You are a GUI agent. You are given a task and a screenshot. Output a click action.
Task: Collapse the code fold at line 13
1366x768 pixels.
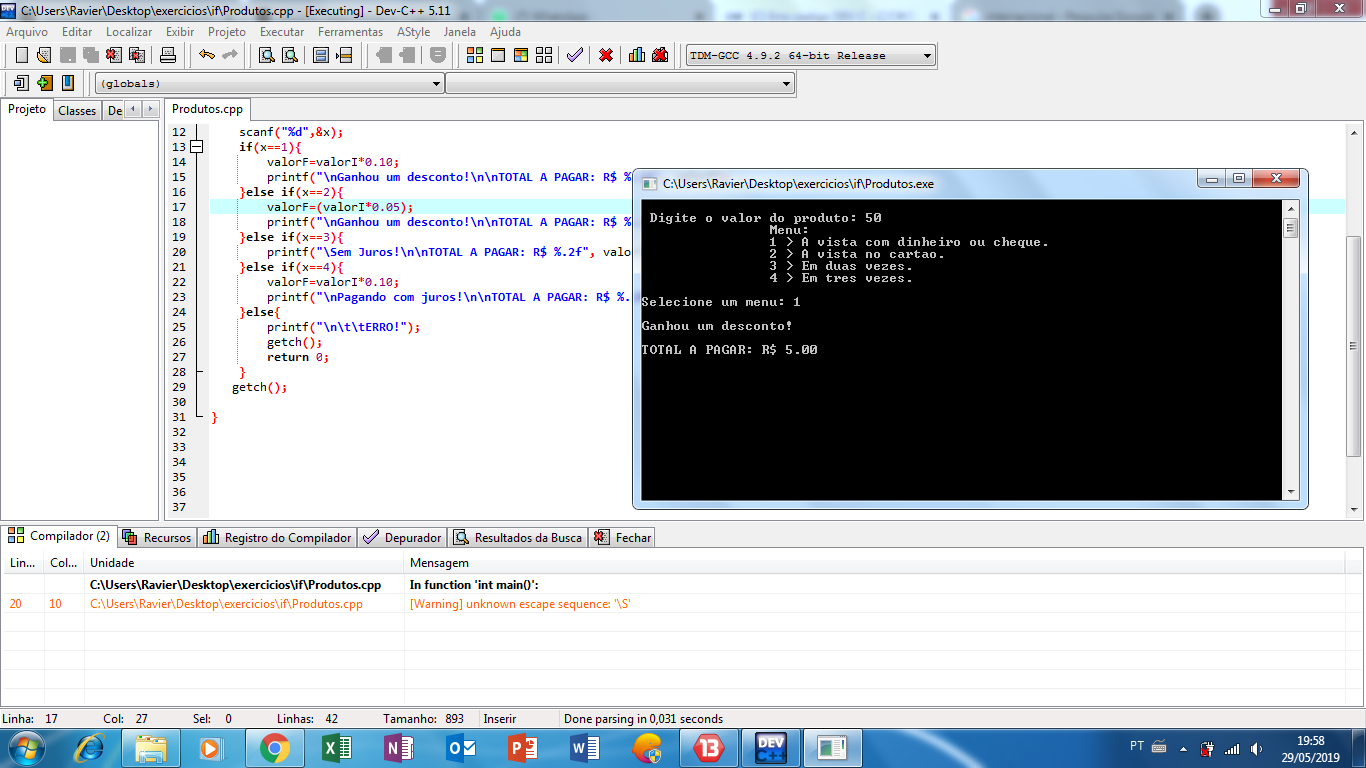tap(196, 147)
